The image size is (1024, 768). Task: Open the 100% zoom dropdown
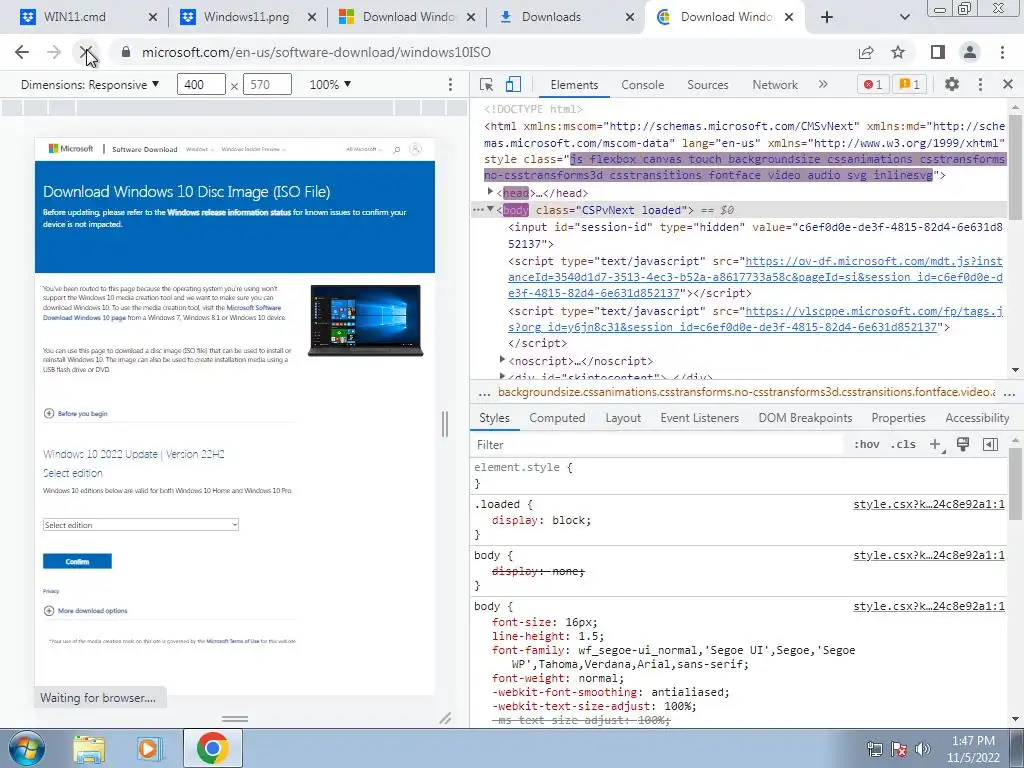(x=330, y=85)
